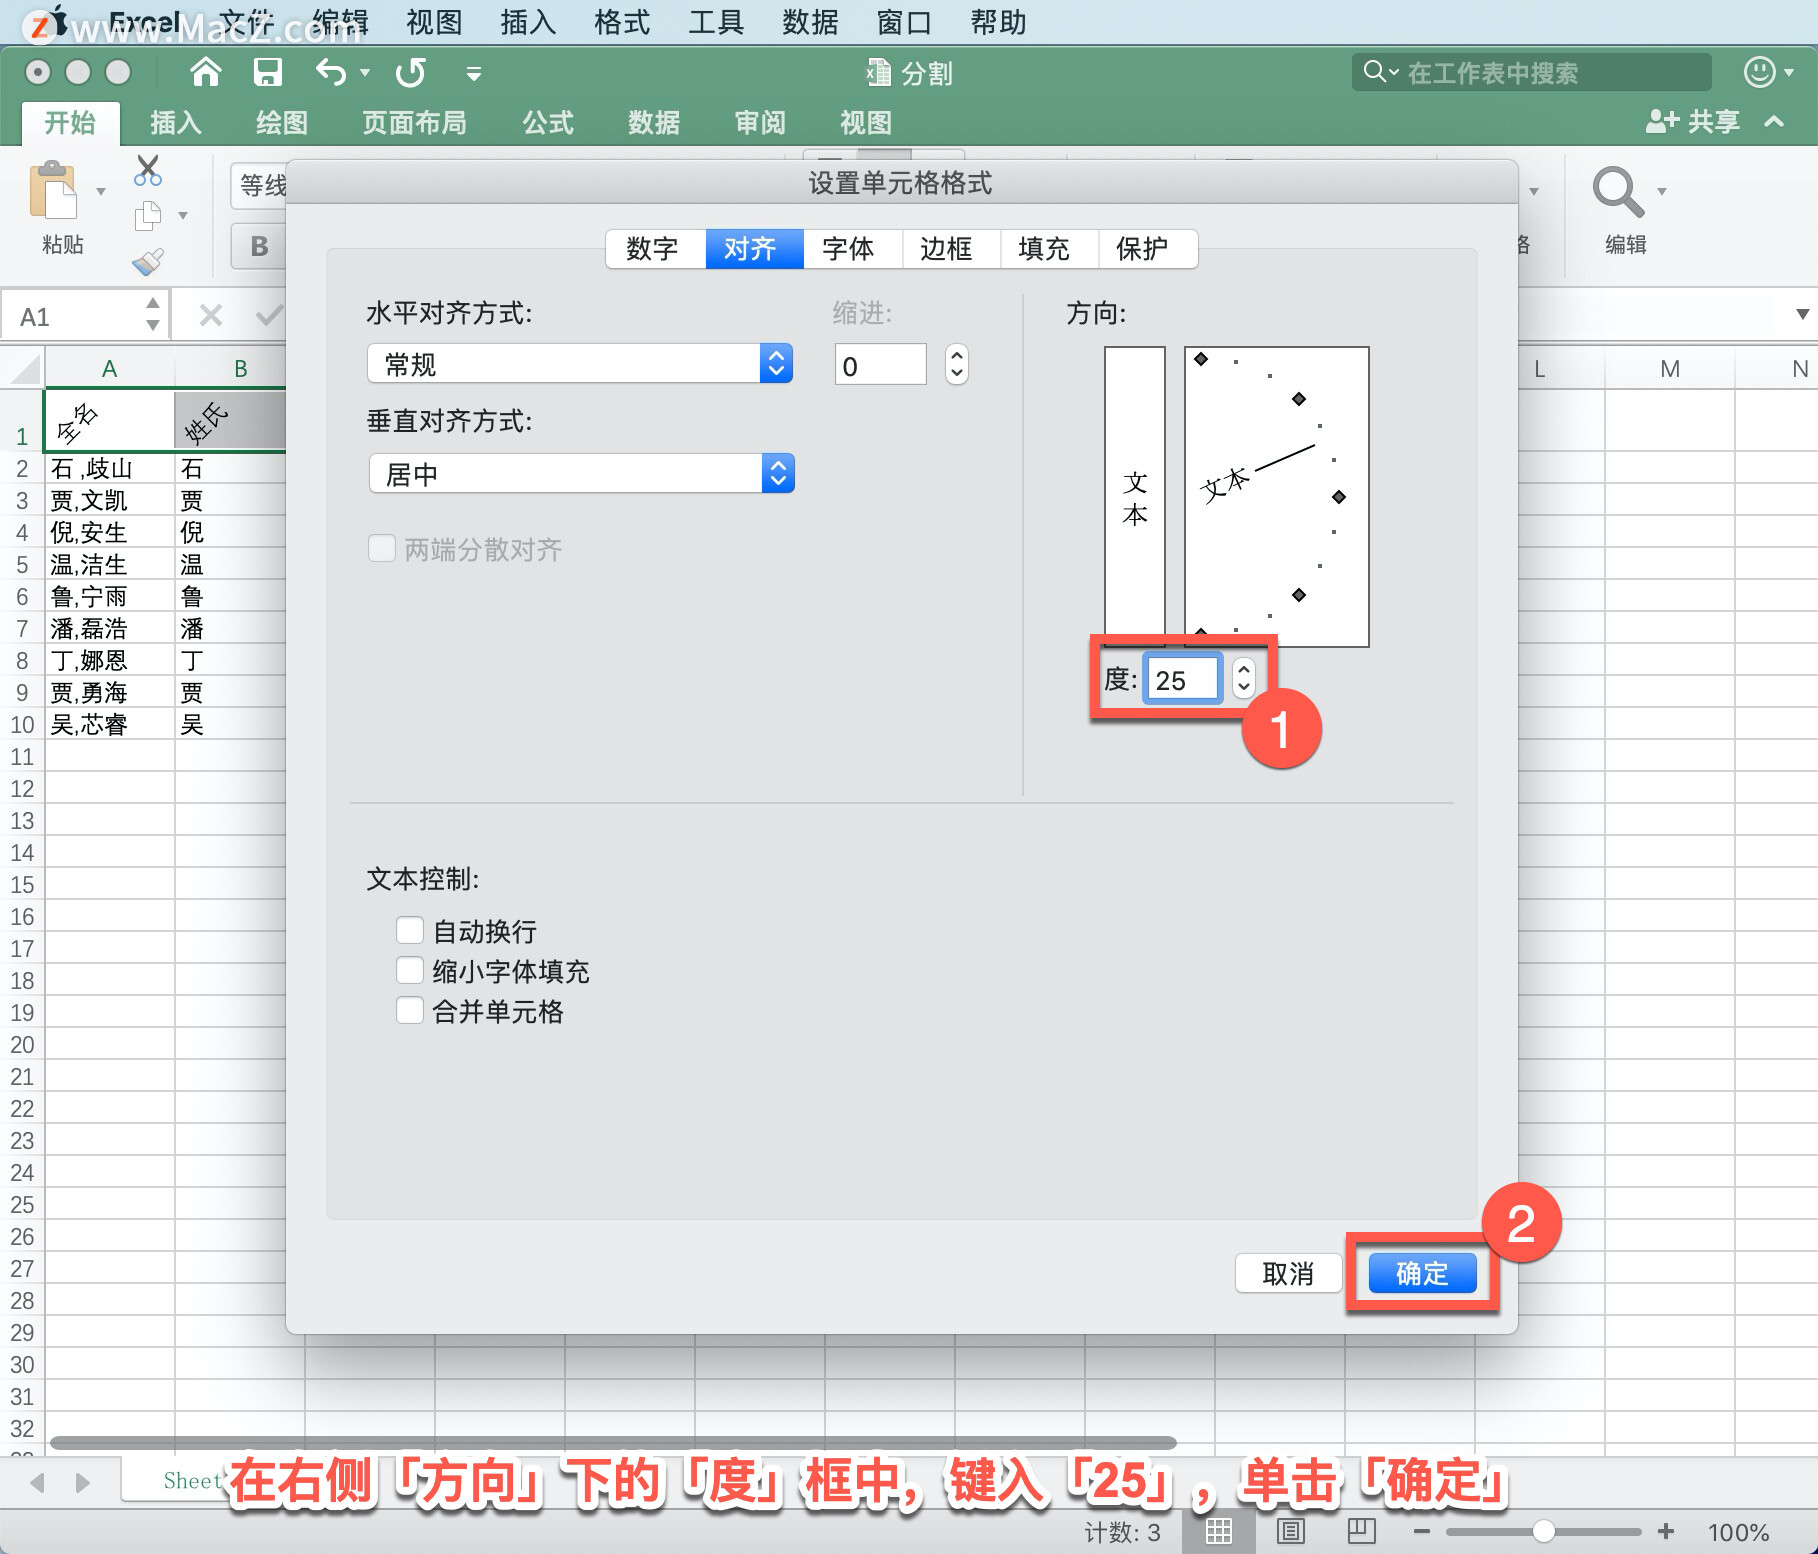Click the Undo arrow icon

(x=331, y=72)
